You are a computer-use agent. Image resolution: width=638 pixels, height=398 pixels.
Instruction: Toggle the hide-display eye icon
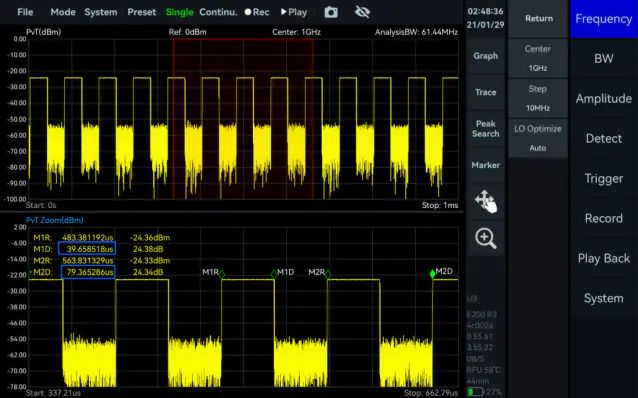(362, 12)
